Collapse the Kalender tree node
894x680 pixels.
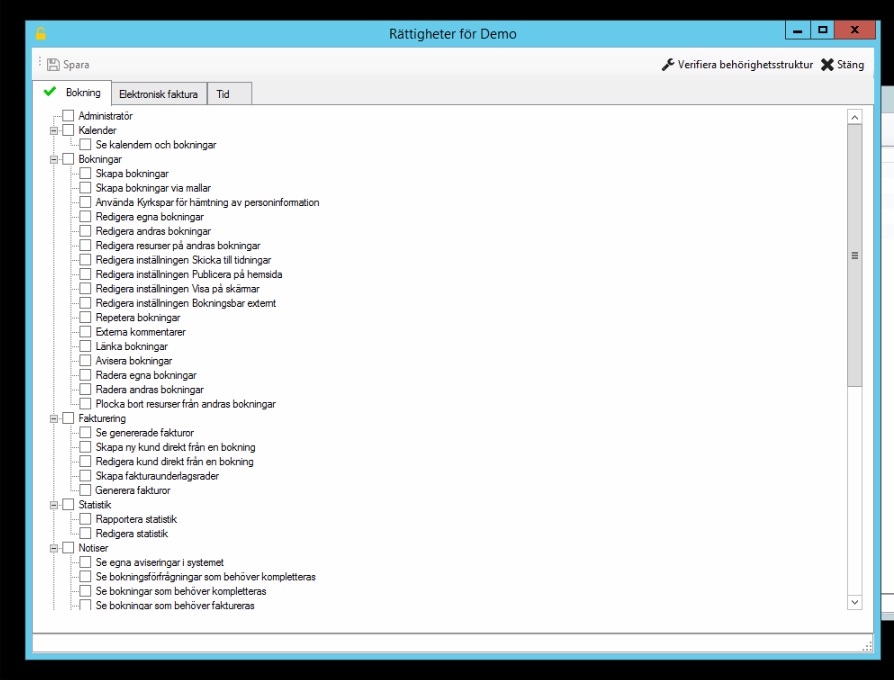pyautogui.click(x=54, y=131)
